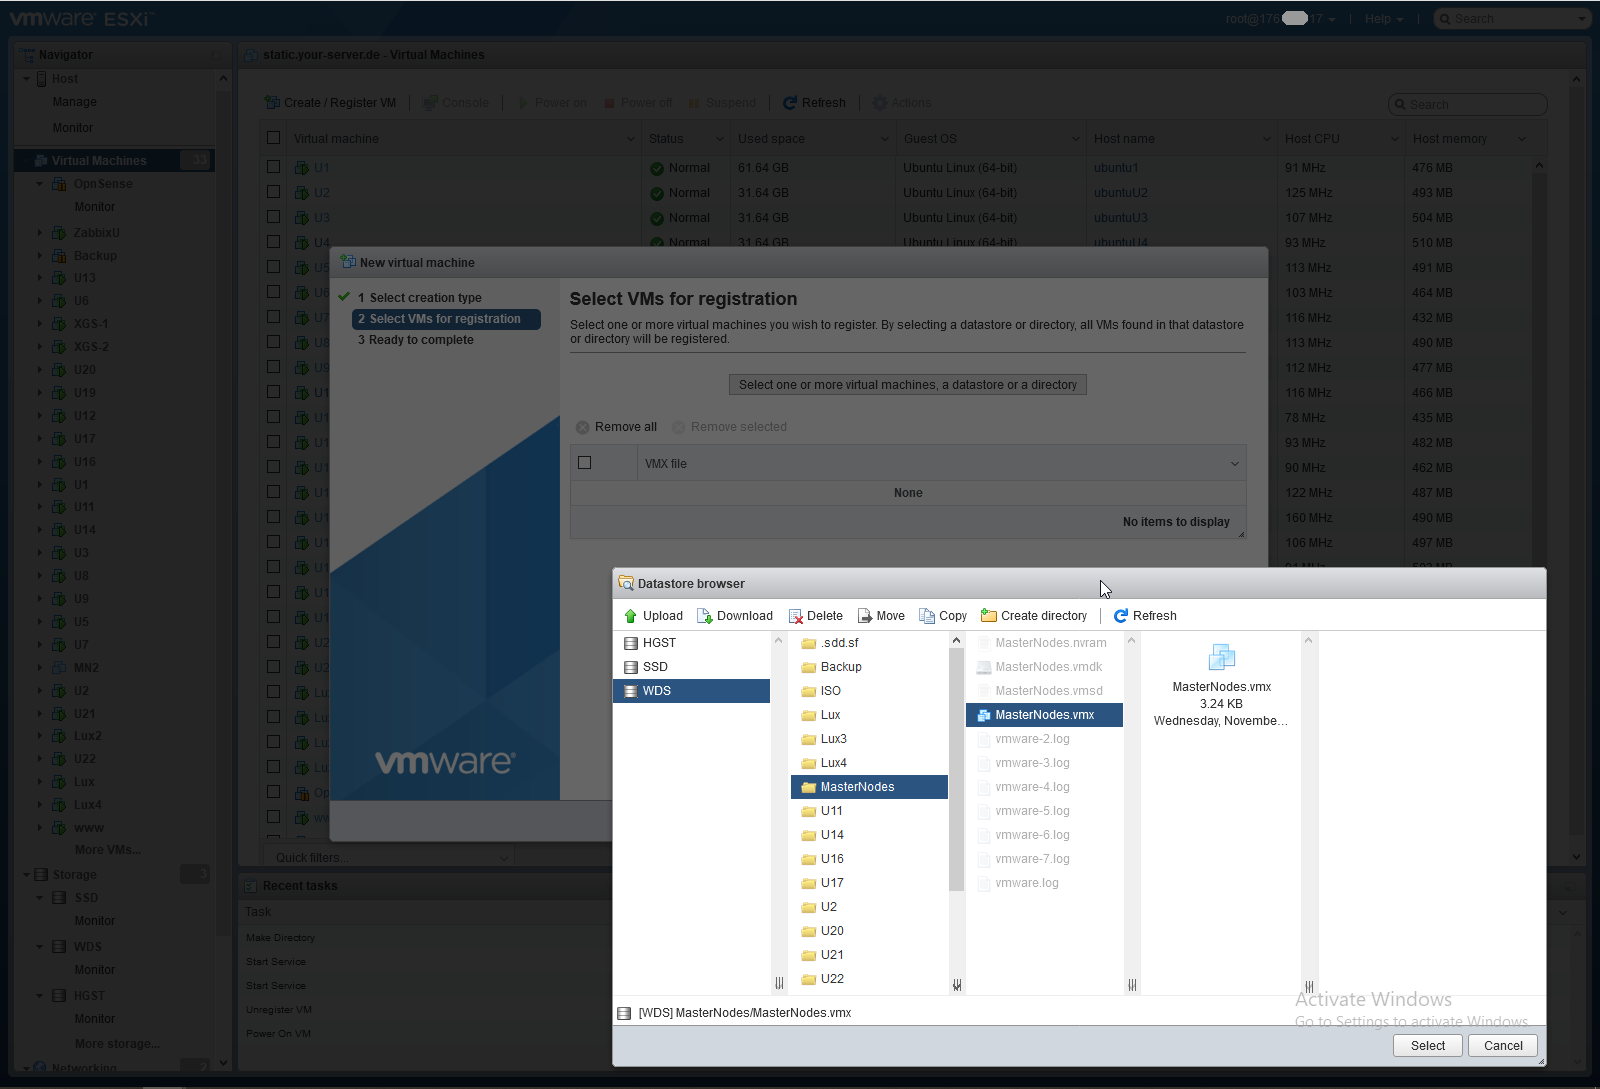Check the U3 virtual machine checkbox
Screen dimensions: 1600x1089
(273, 217)
